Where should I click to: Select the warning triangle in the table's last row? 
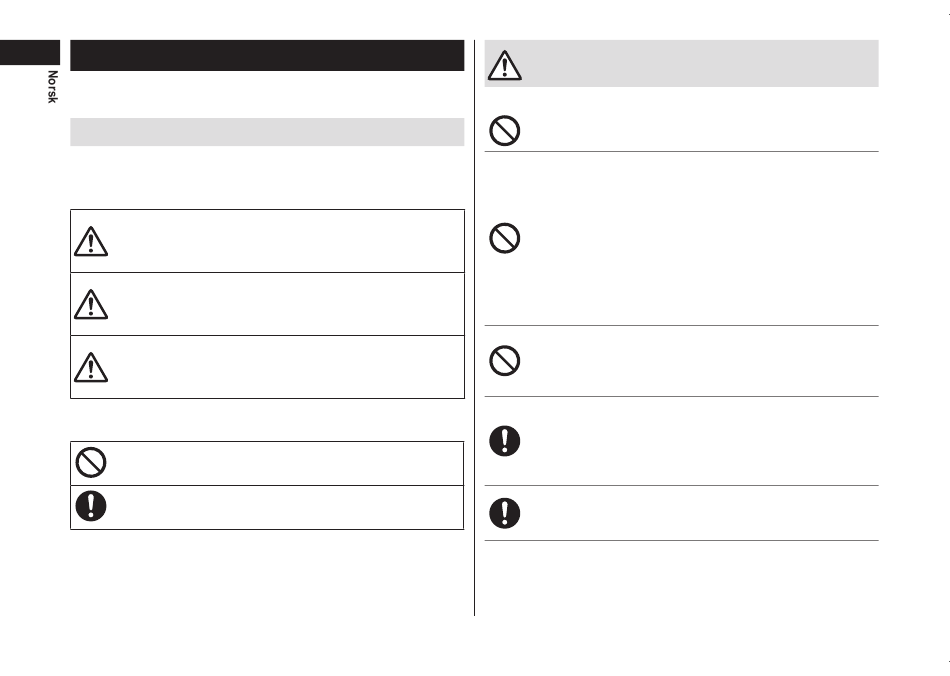pyautogui.click(x=91, y=367)
